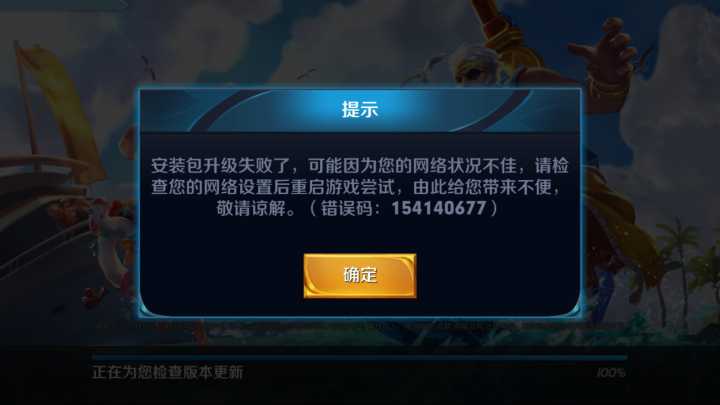
Task: Click the 提示 dialog title
Action: pos(360,110)
